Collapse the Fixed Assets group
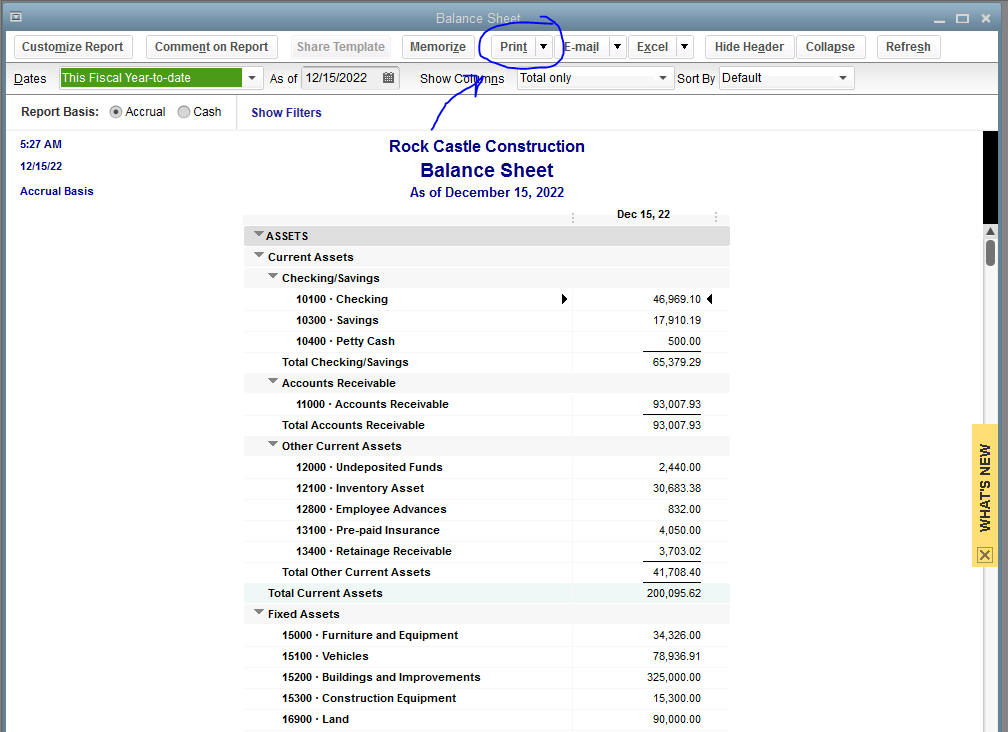 259,612
